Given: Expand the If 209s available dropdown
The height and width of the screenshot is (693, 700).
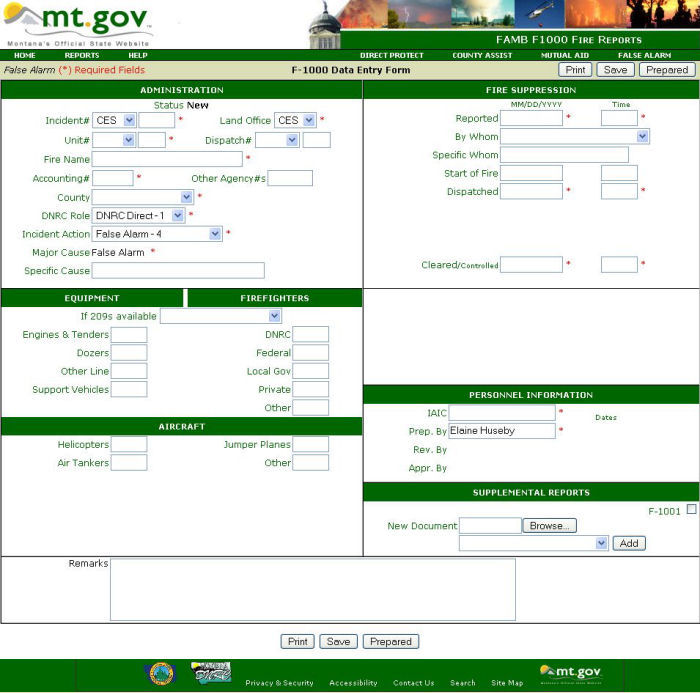Looking at the screenshot, I should 220,316.
